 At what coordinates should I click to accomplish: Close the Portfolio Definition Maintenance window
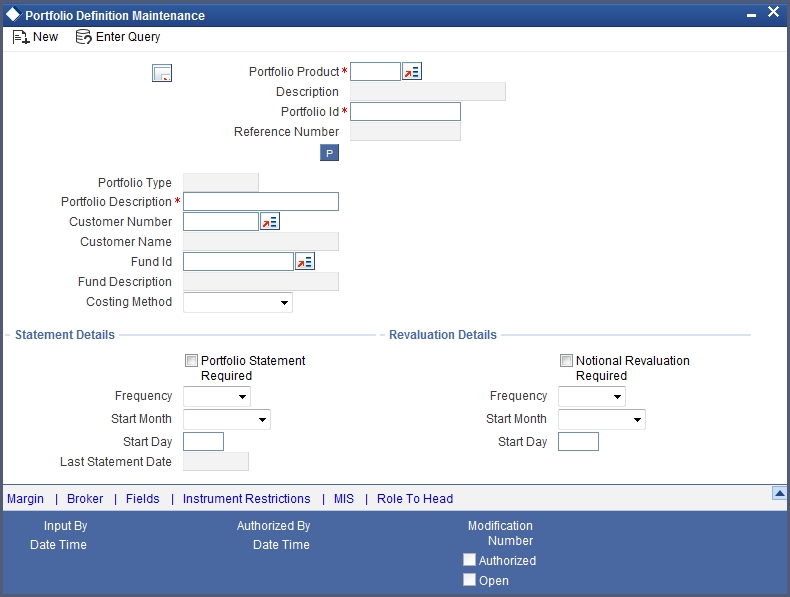coord(773,12)
